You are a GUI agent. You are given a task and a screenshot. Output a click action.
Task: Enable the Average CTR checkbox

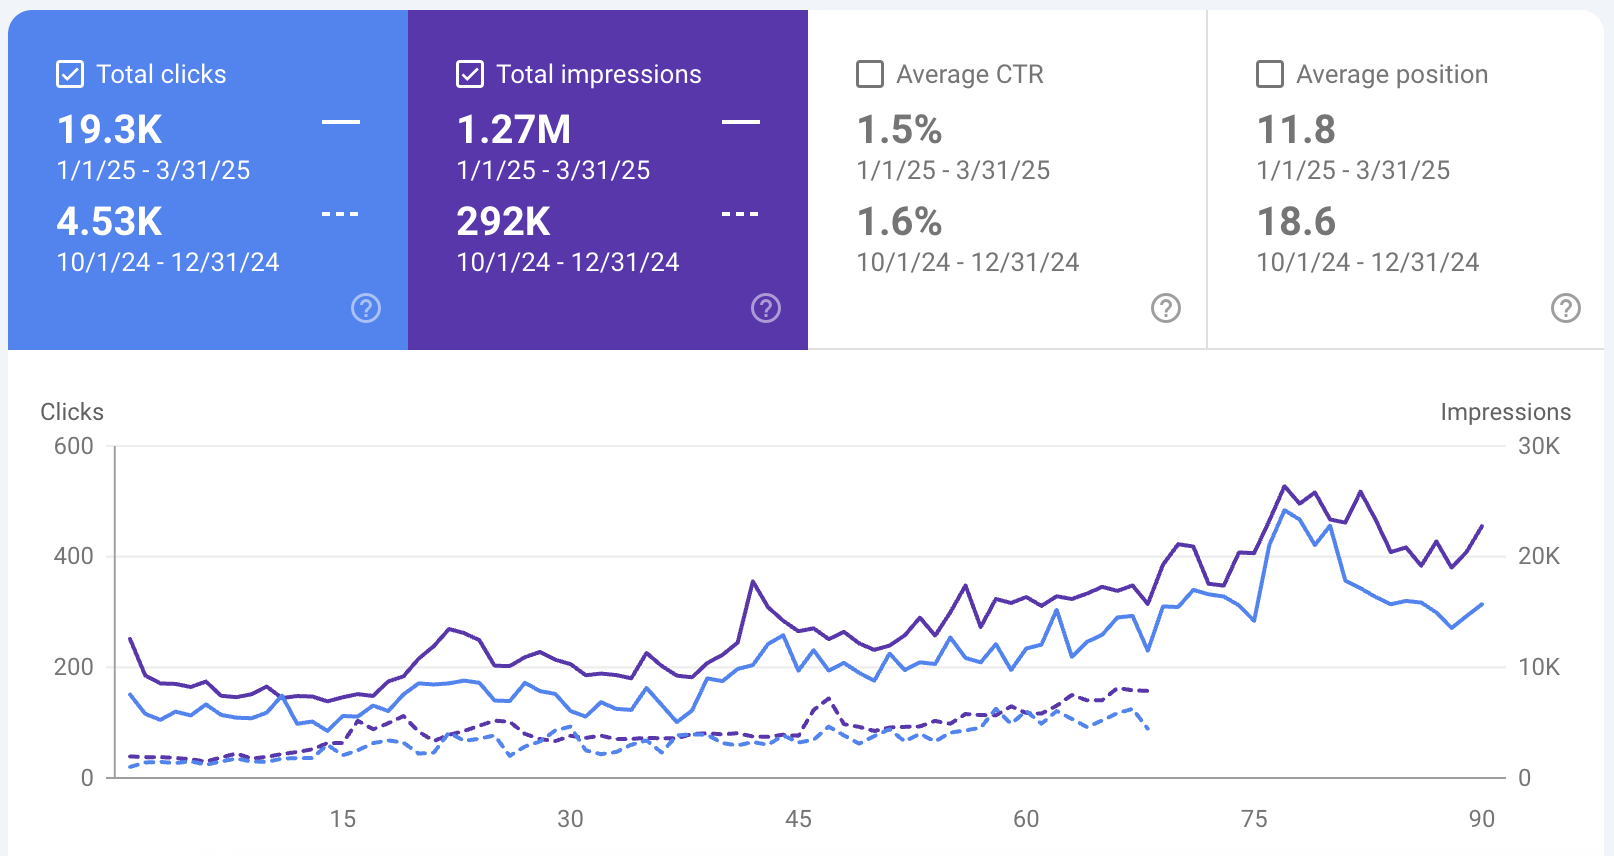870,74
